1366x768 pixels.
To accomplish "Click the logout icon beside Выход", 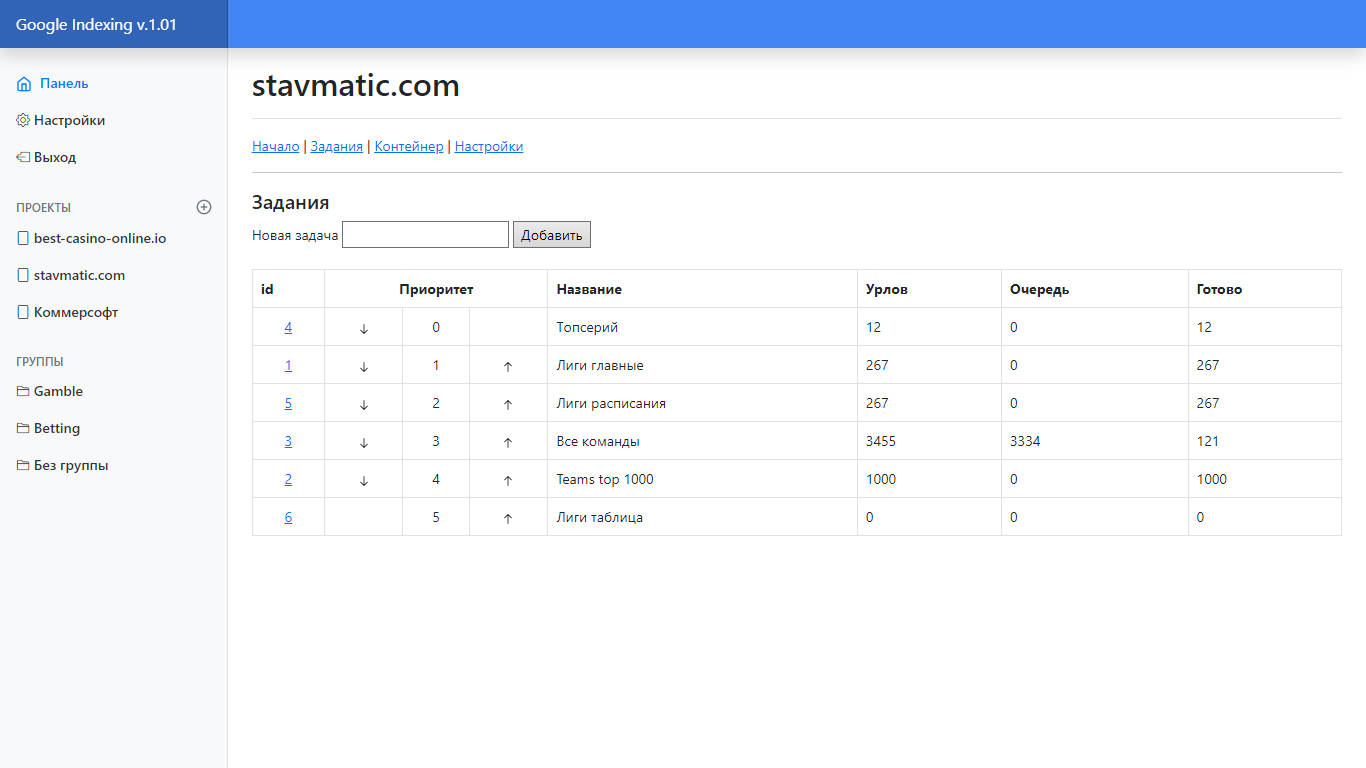I will [23, 157].
